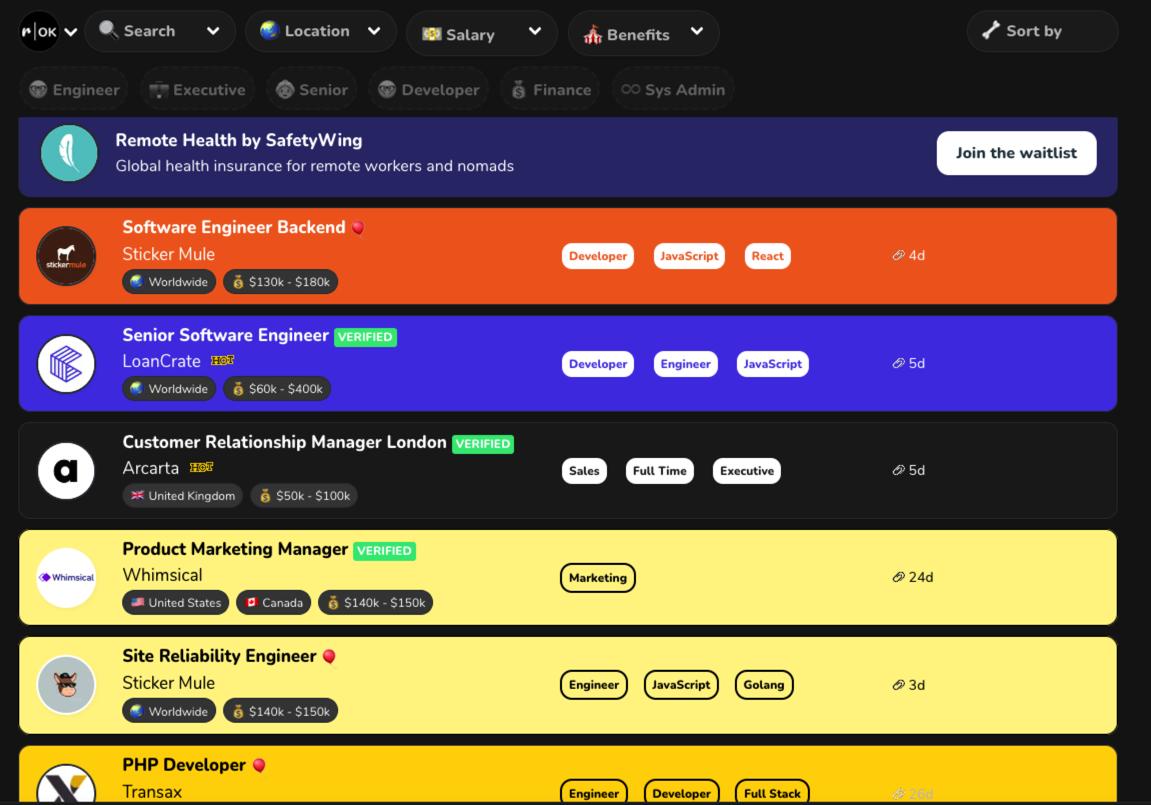Viewport: 1151px width, 805px height.
Task: Click the Arcarta 'a' logo
Action: [x=66, y=470]
